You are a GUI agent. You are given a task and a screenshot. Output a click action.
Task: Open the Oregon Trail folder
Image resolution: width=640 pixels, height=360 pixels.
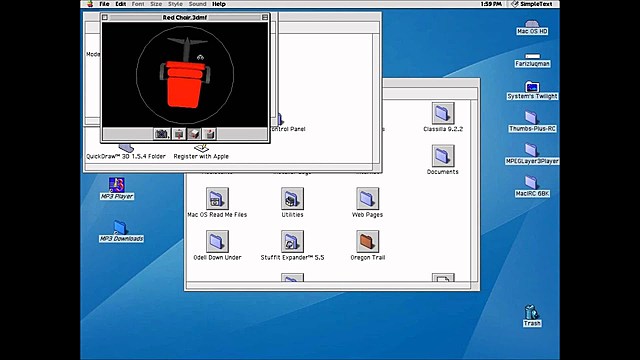(x=367, y=246)
